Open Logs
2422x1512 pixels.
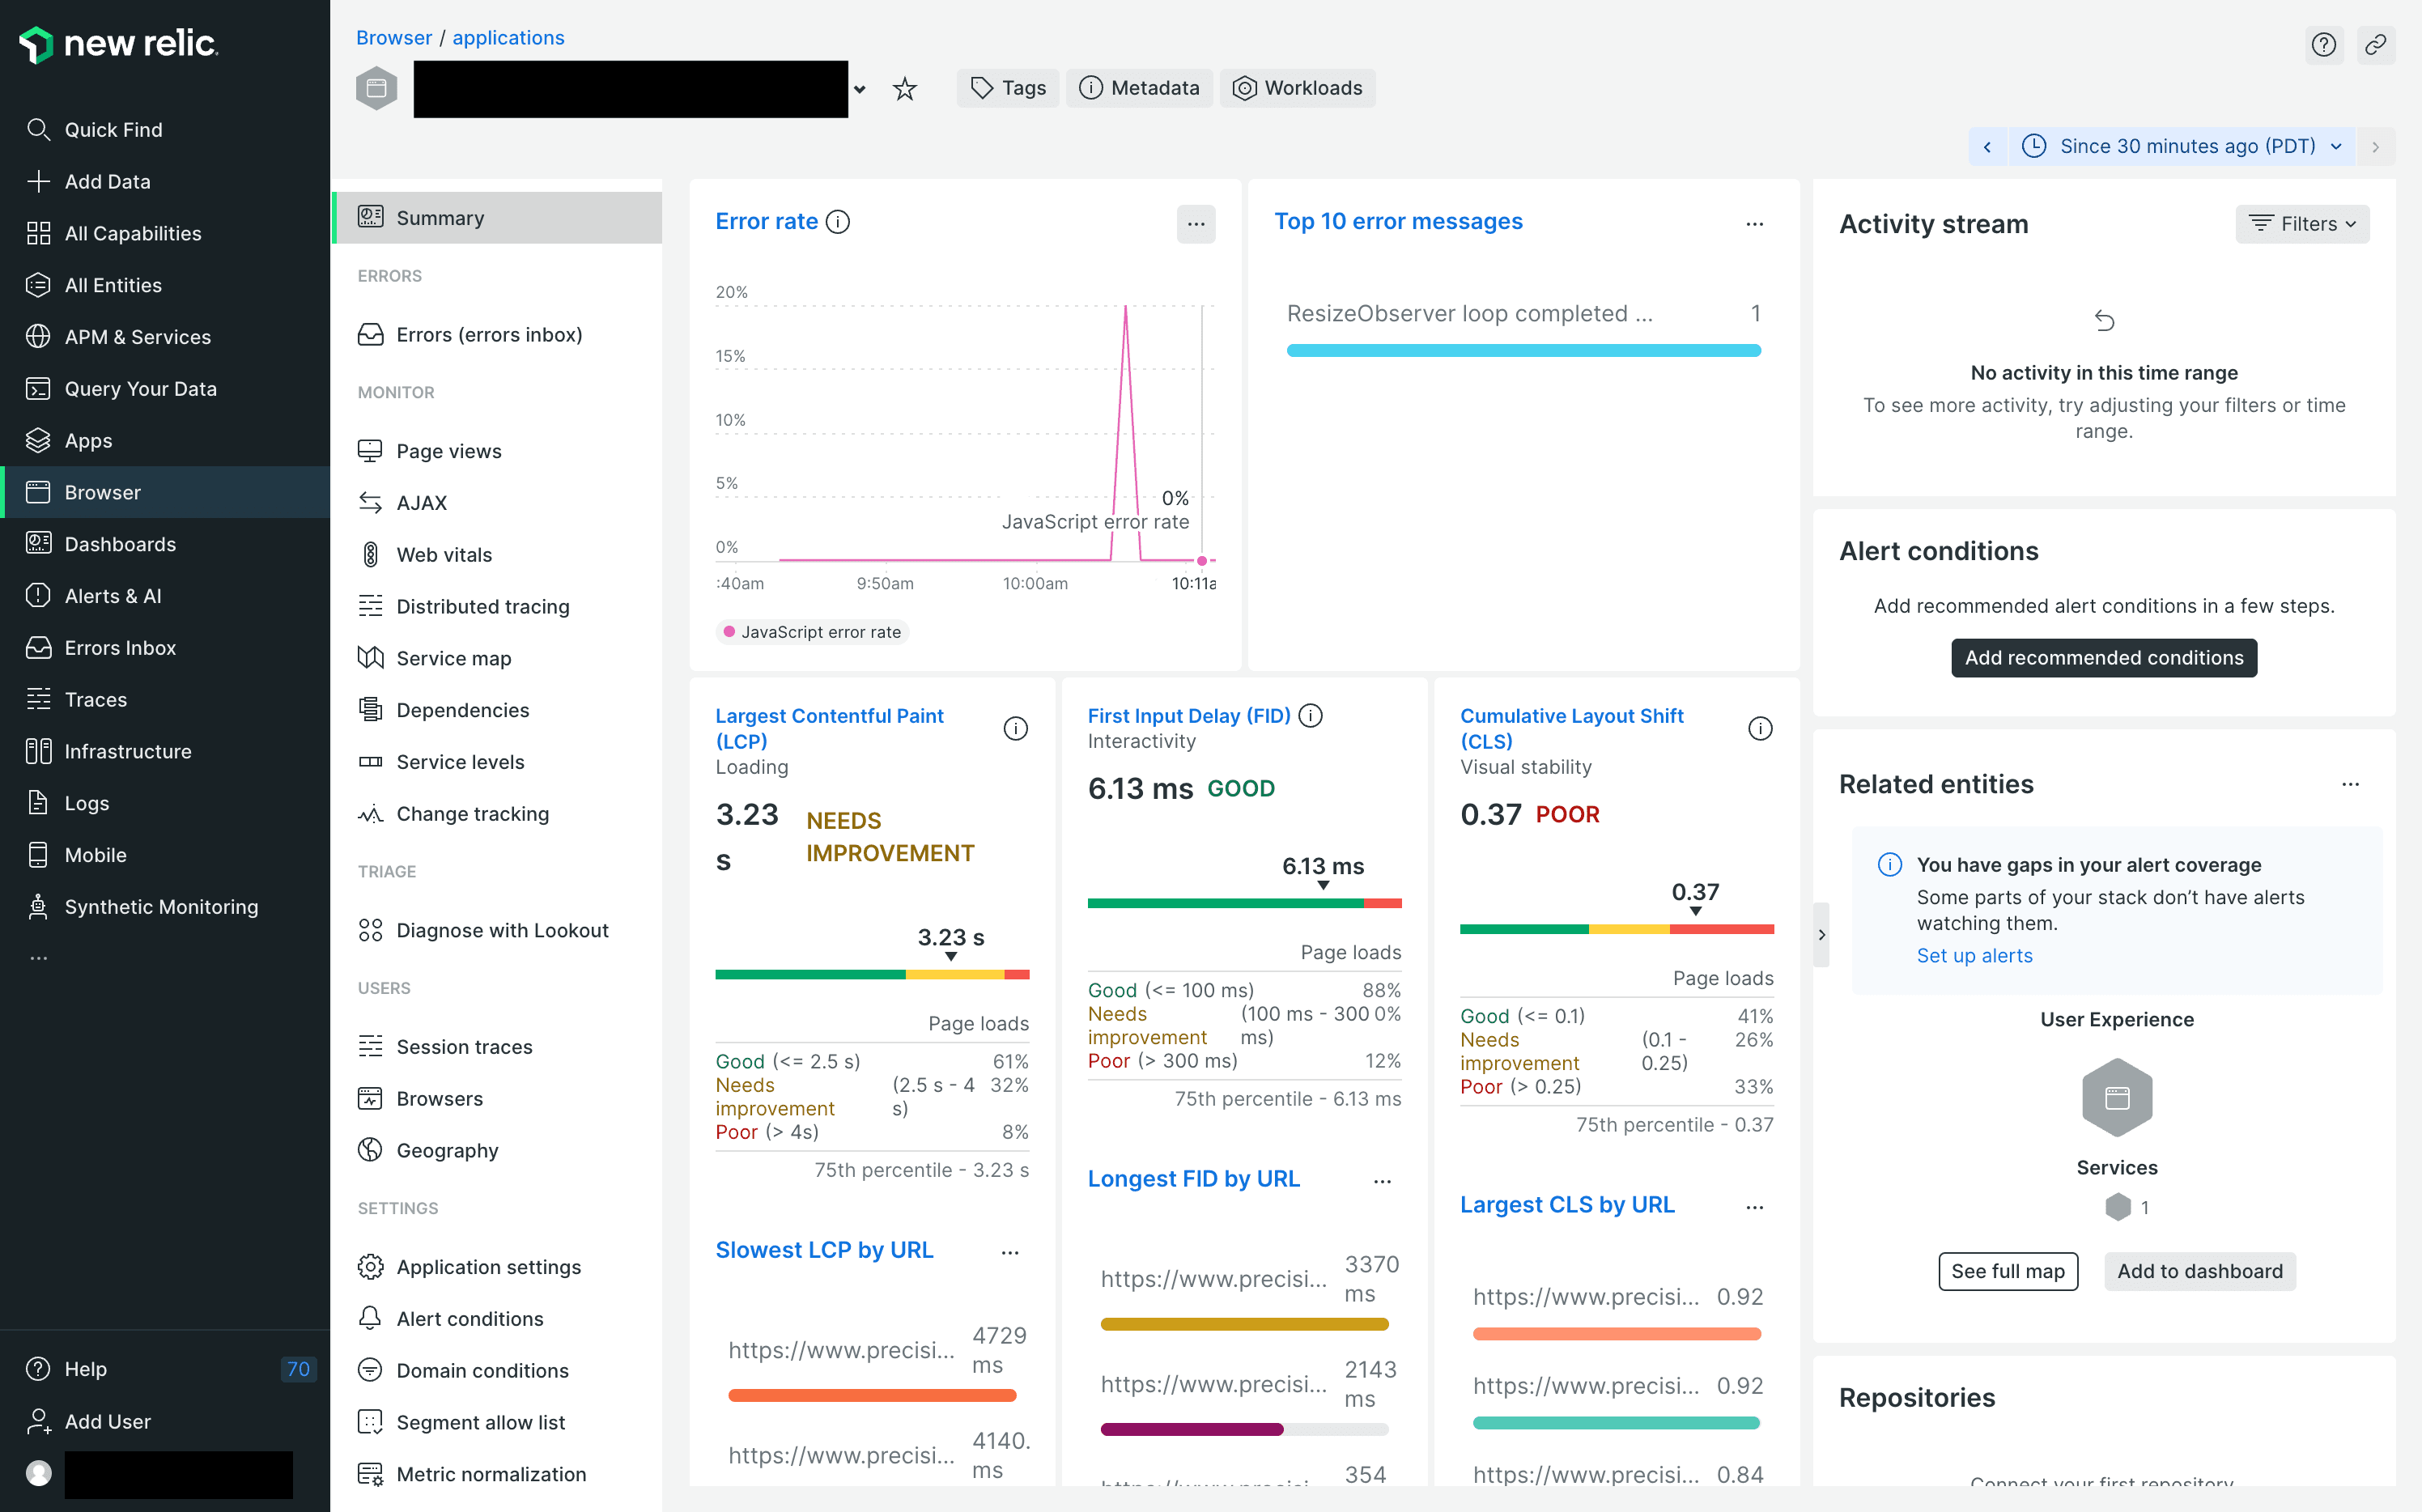[x=68, y=803]
